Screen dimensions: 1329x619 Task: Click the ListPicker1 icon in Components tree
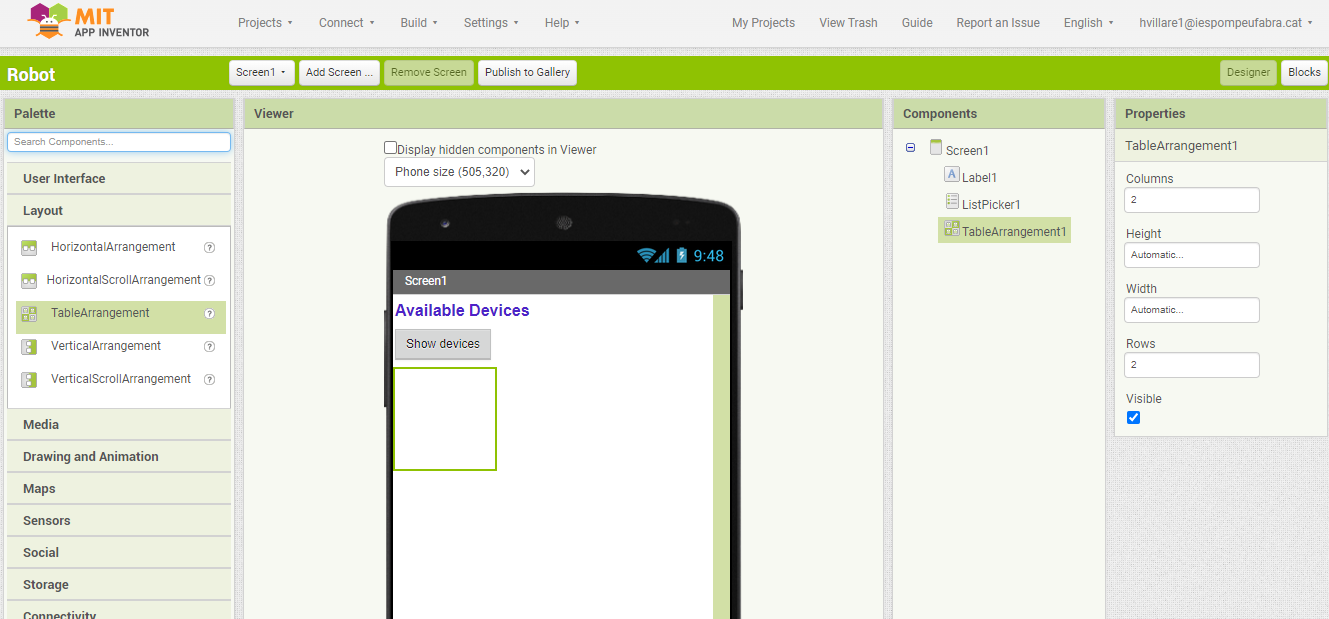pyautogui.click(x=952, y=202)
